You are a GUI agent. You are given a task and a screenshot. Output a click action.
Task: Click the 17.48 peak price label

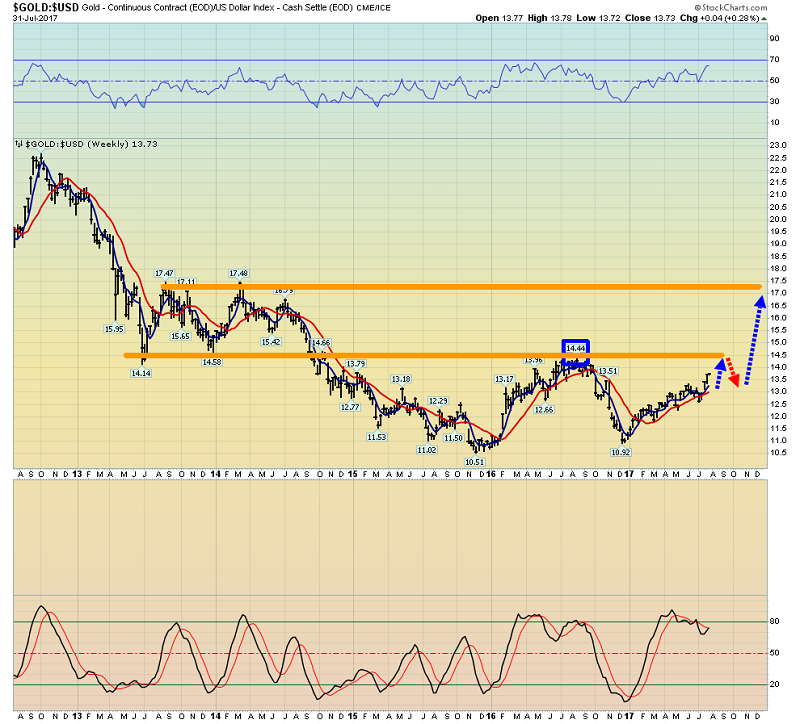point(238,273)
